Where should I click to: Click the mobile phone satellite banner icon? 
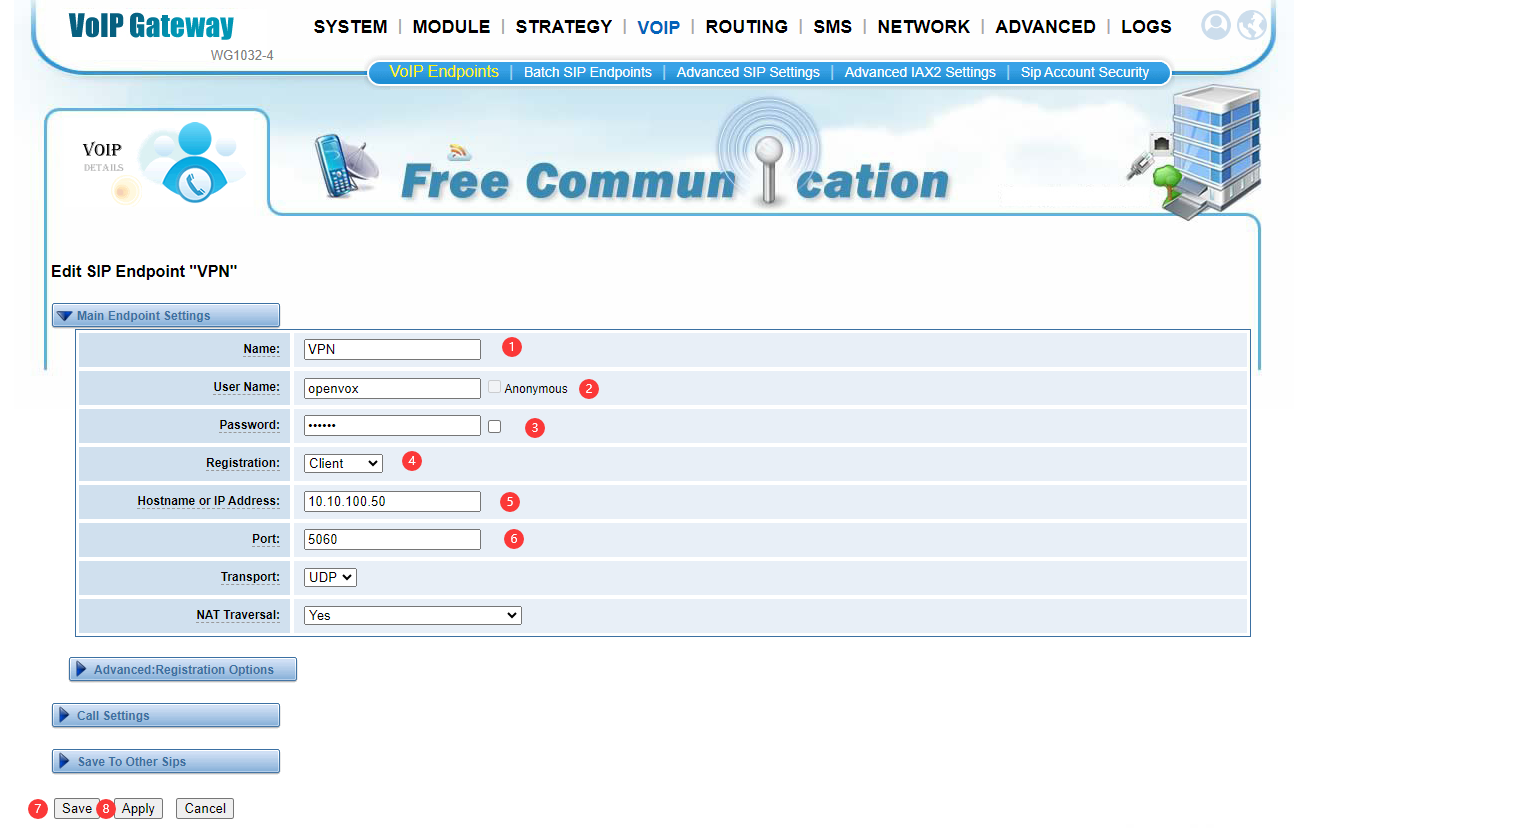(x=345, y=165)
